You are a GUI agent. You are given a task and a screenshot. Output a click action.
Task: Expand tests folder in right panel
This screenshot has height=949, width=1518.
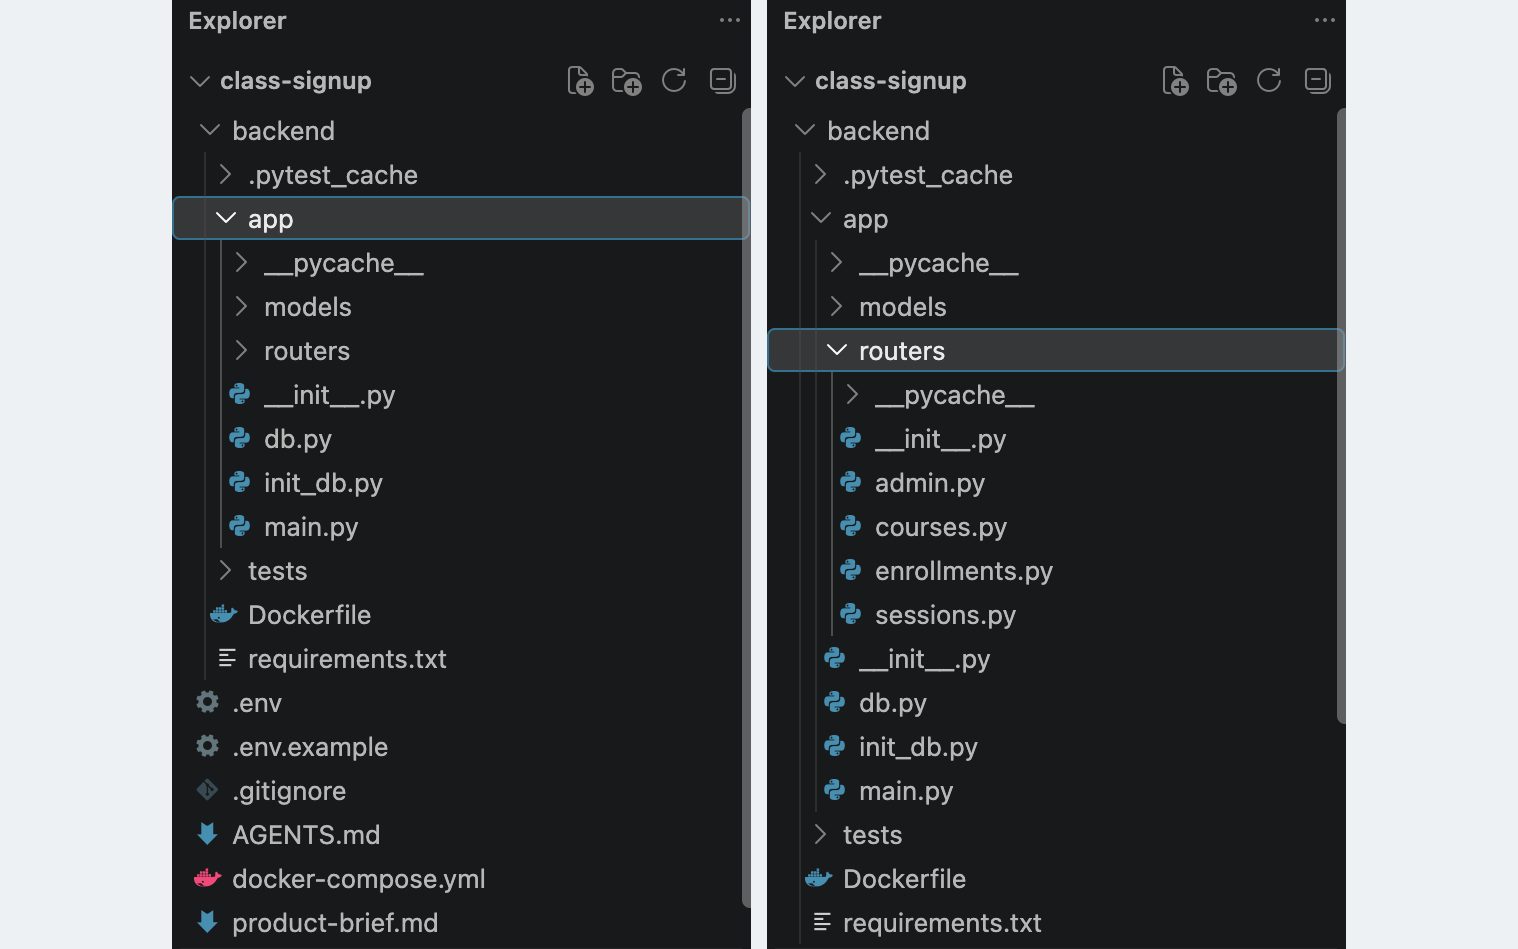821,835
